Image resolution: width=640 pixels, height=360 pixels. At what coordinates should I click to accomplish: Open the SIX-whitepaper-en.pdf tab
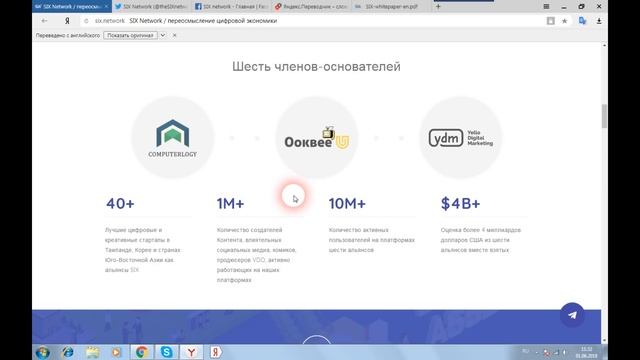coord(391,7)
